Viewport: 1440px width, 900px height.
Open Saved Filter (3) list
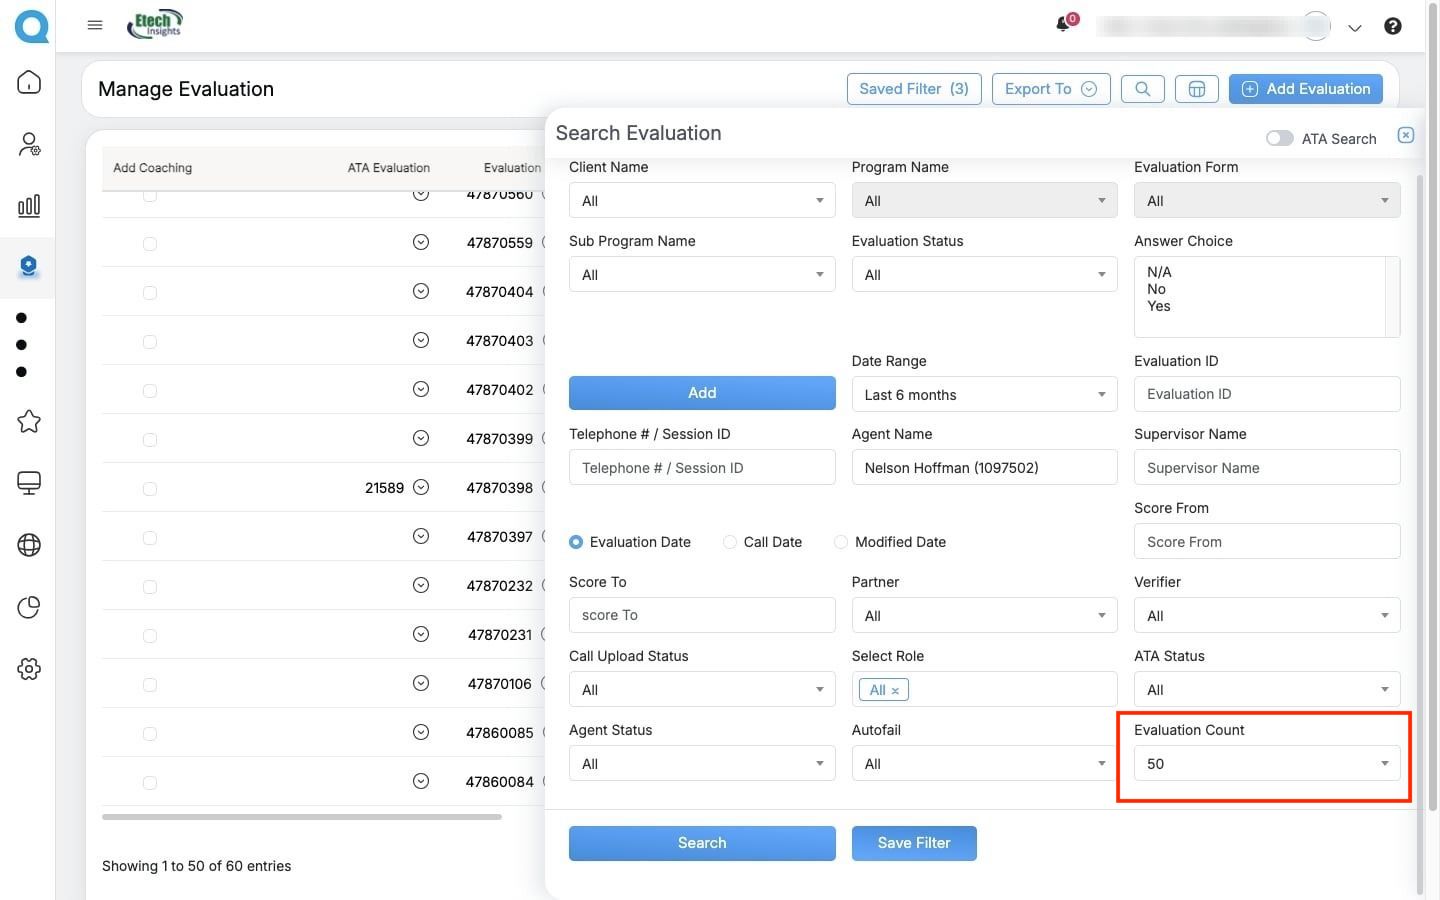click(x=913, y=89)
